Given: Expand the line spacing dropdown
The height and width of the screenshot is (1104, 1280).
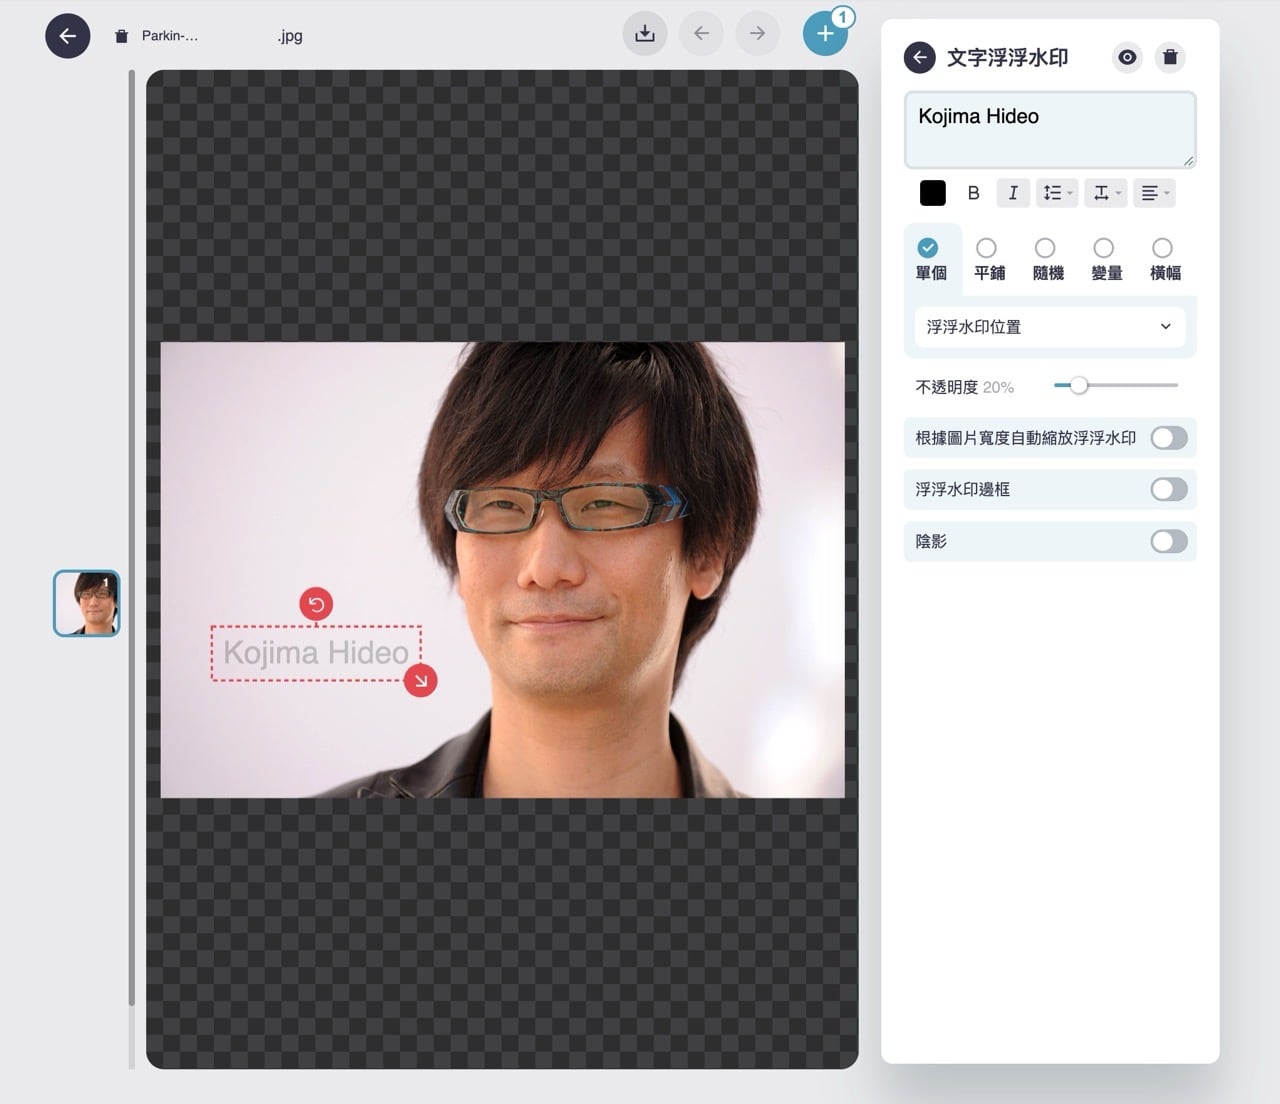Looking at the screenshot, I should coord(1057,193).
